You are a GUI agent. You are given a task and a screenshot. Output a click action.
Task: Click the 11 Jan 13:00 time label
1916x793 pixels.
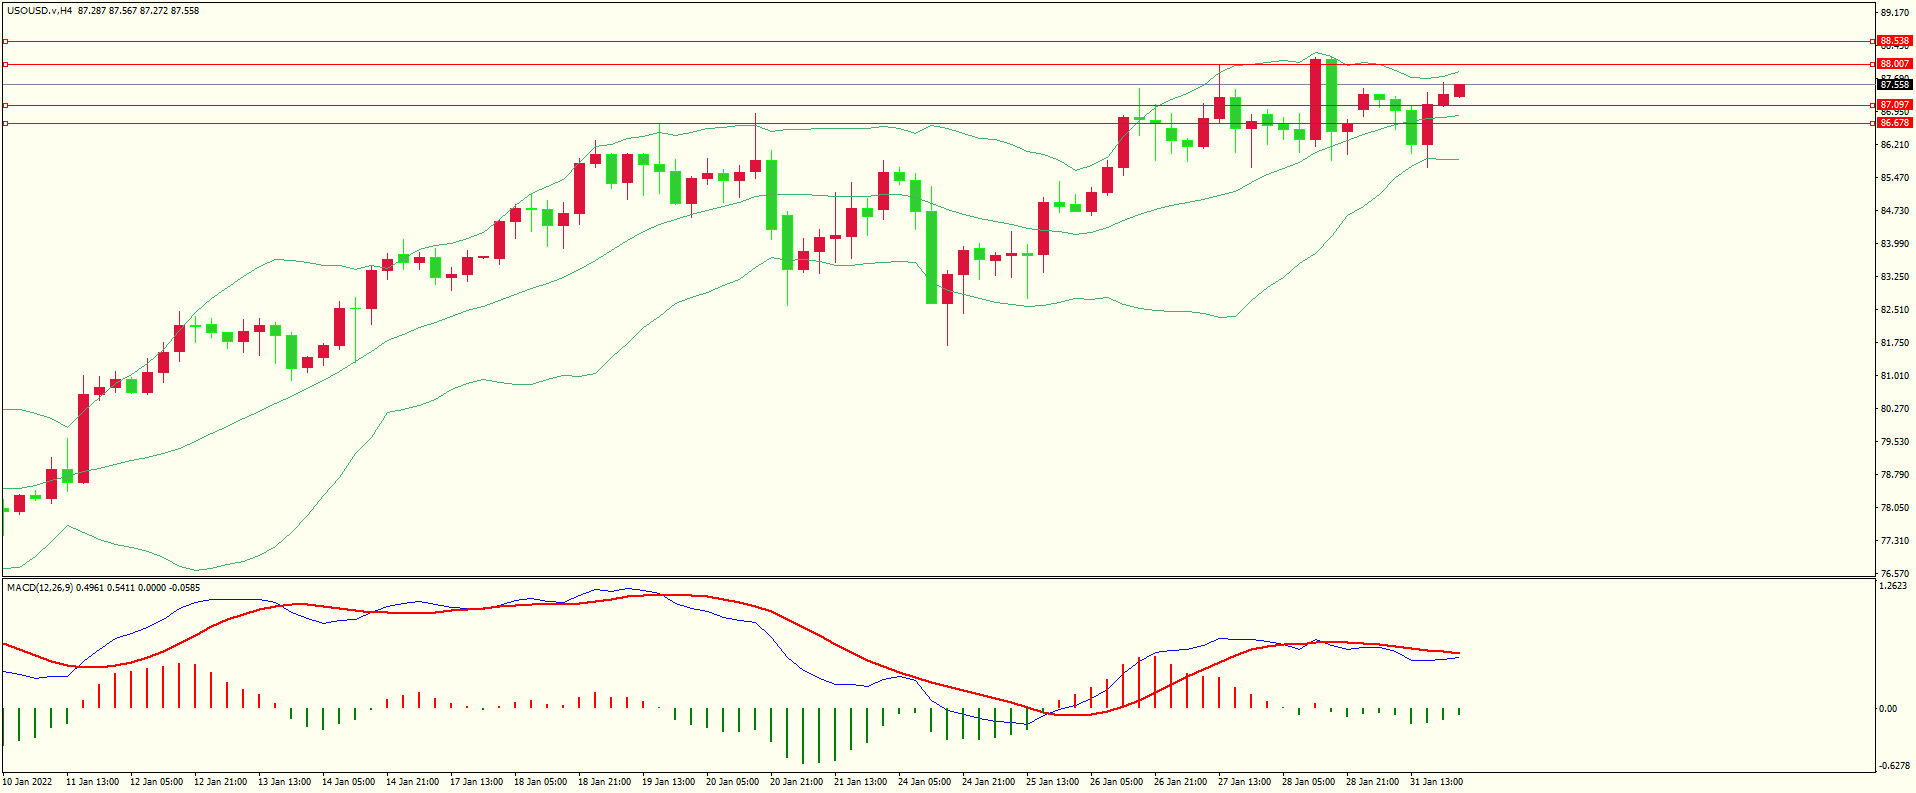[x=93, y=782]
